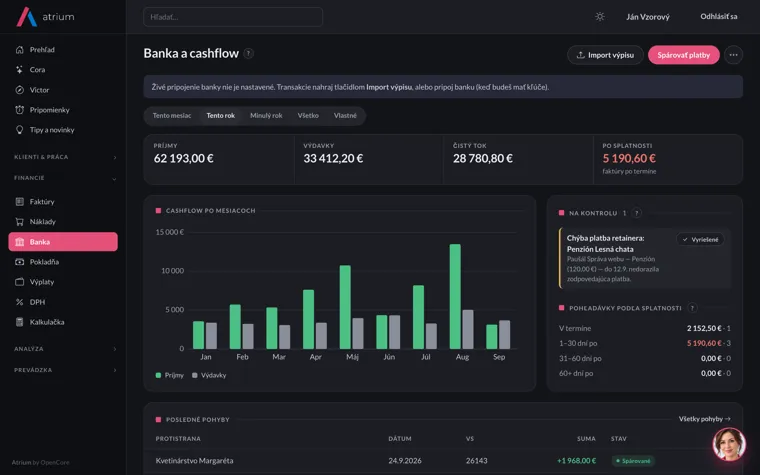The height and width of the screenshot is (475, 760).
Task: Click help icon next to Banka a cashflow
Action: coord(249,53)
